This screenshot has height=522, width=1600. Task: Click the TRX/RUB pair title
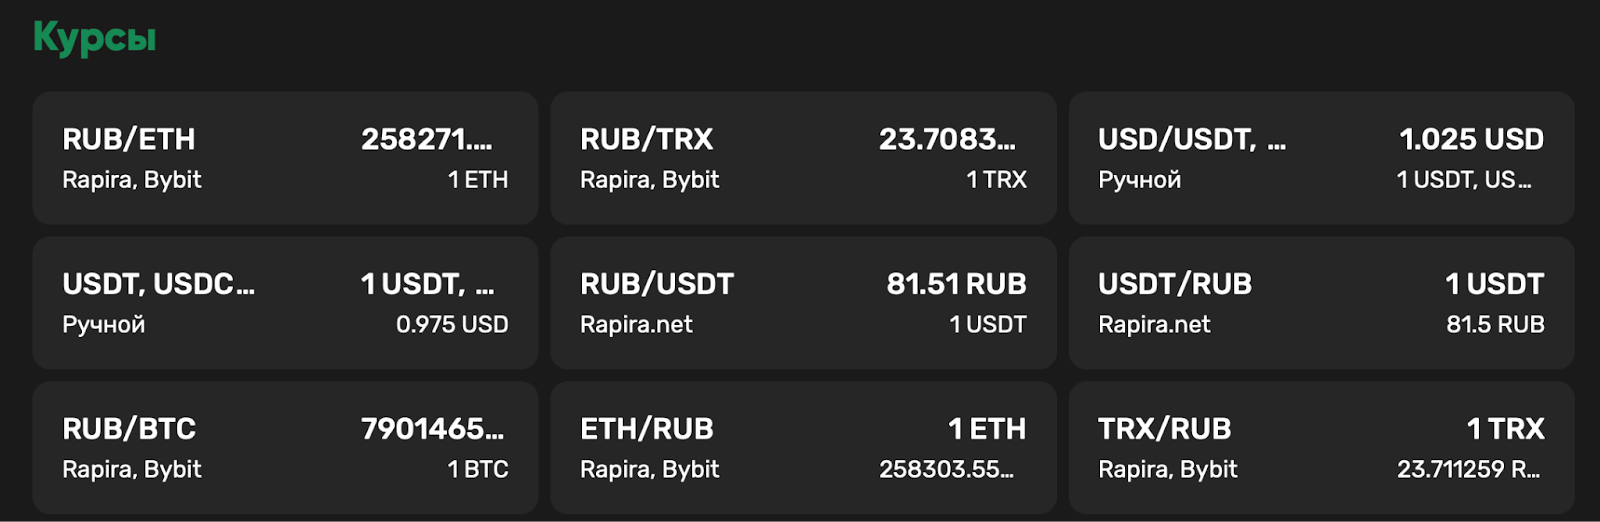click(x=1164, y=429)
